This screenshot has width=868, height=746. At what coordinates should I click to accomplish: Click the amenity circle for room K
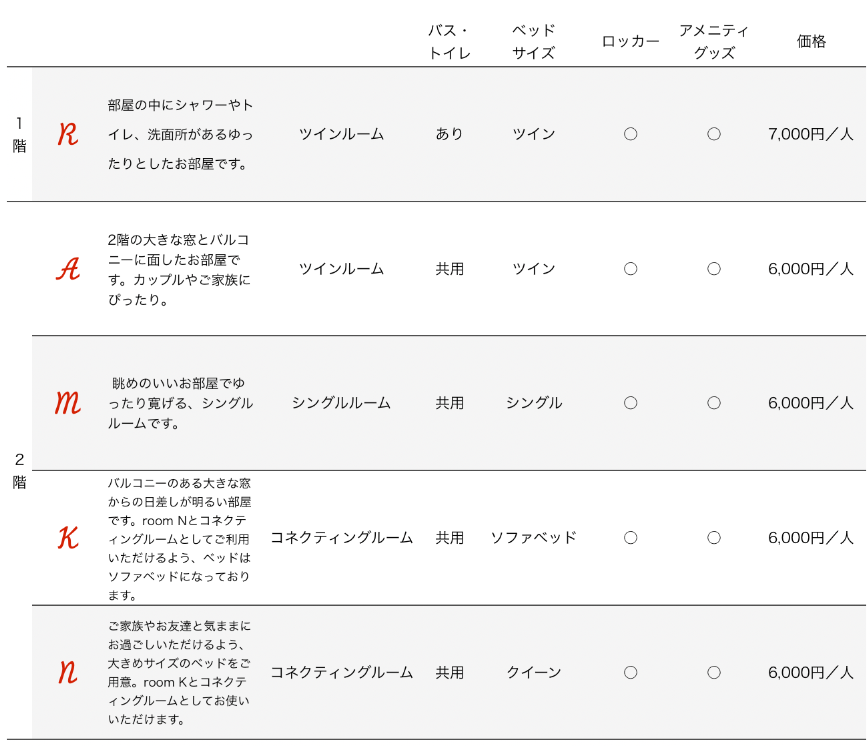714,538
